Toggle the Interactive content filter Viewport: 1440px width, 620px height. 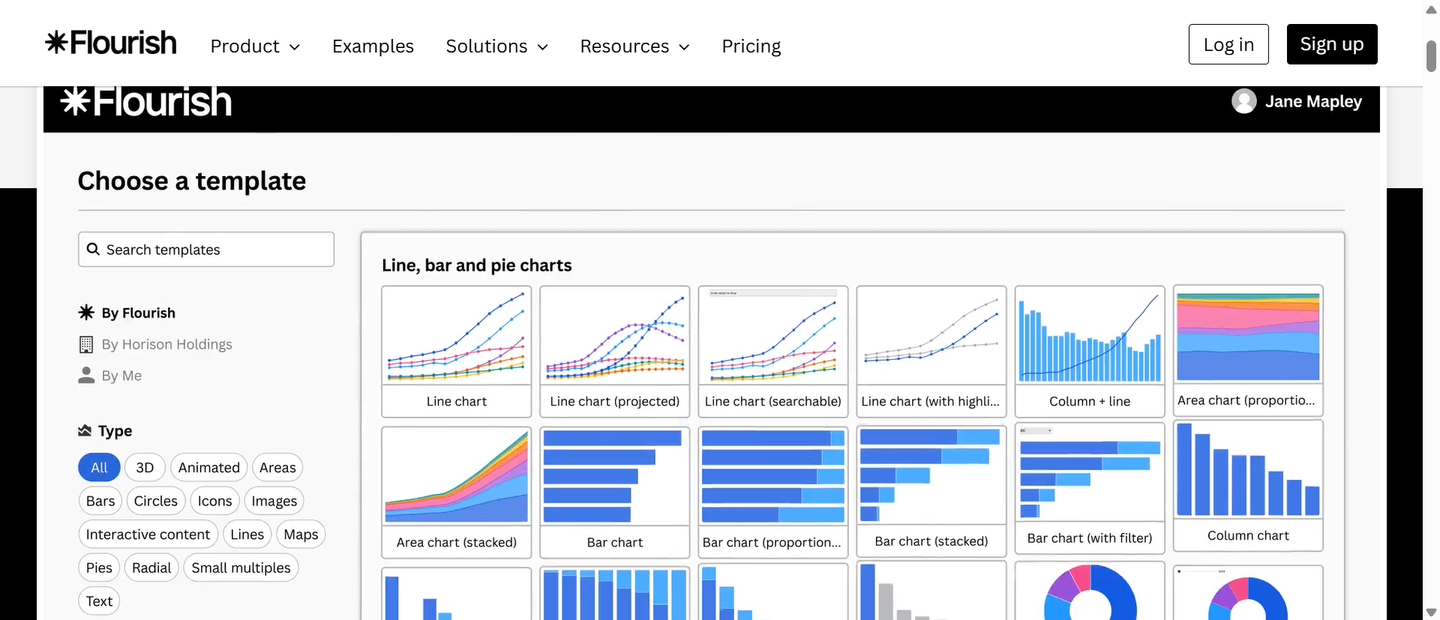click(148, 535)
